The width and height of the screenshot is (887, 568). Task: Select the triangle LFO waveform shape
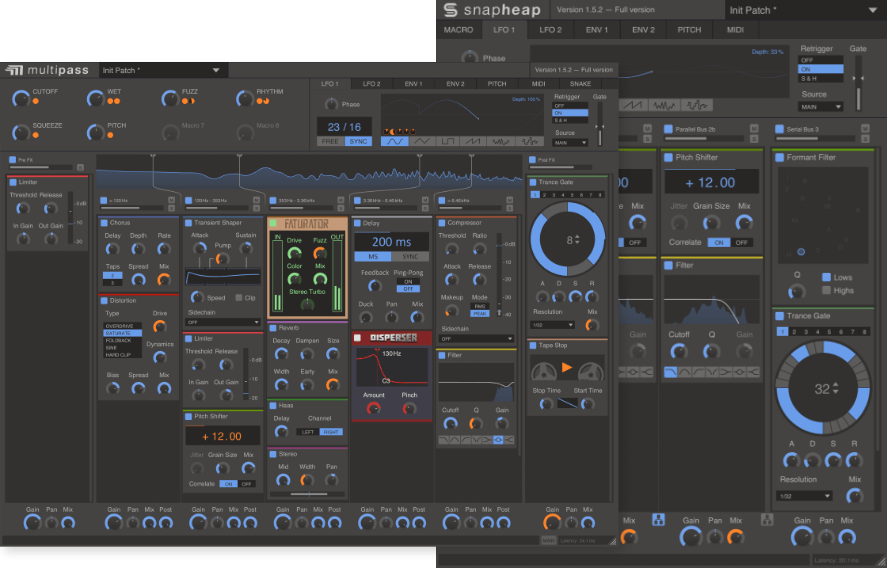[422, 141]
